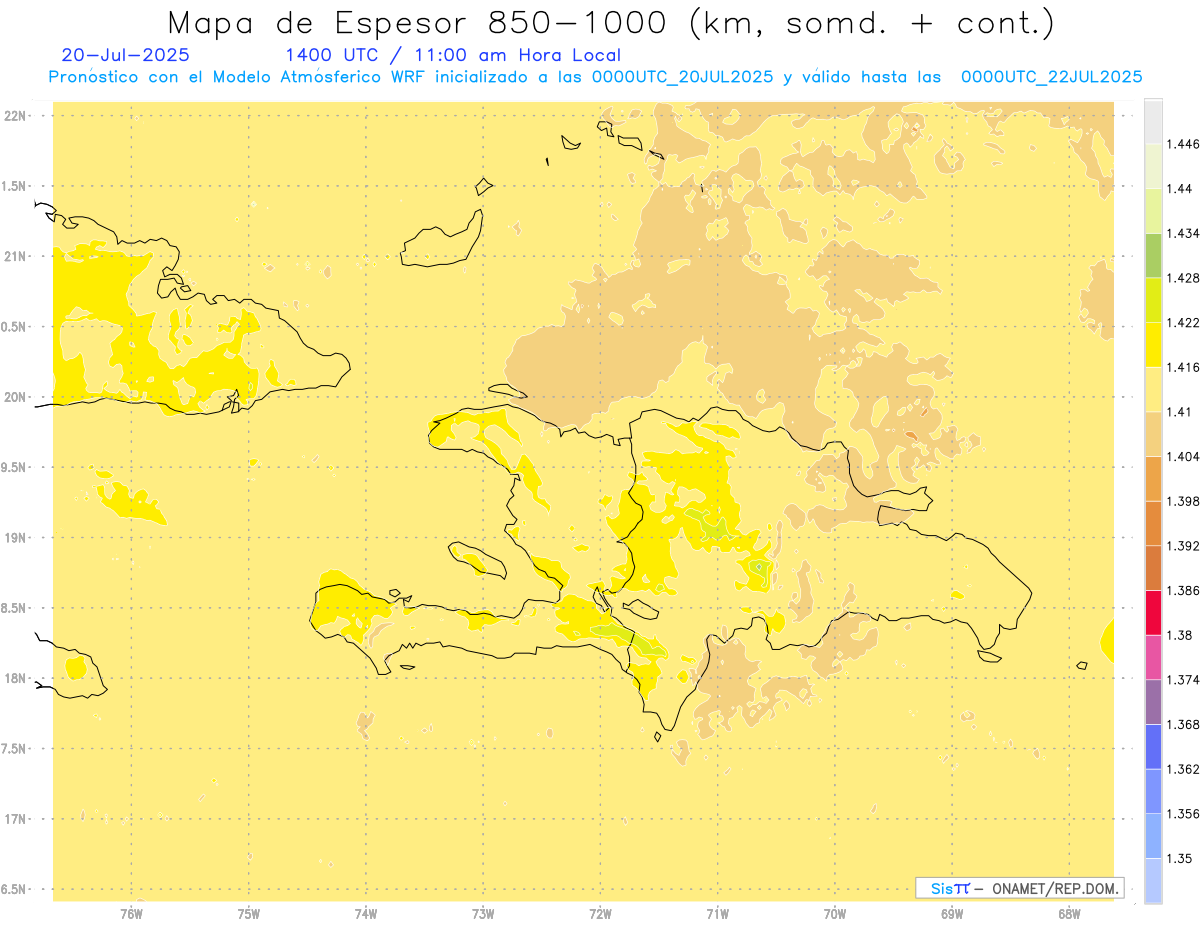The height and width of the screenshot is (927, 1200).
Task: Click the 73W longitude label
Action: (x=483, y=914)
